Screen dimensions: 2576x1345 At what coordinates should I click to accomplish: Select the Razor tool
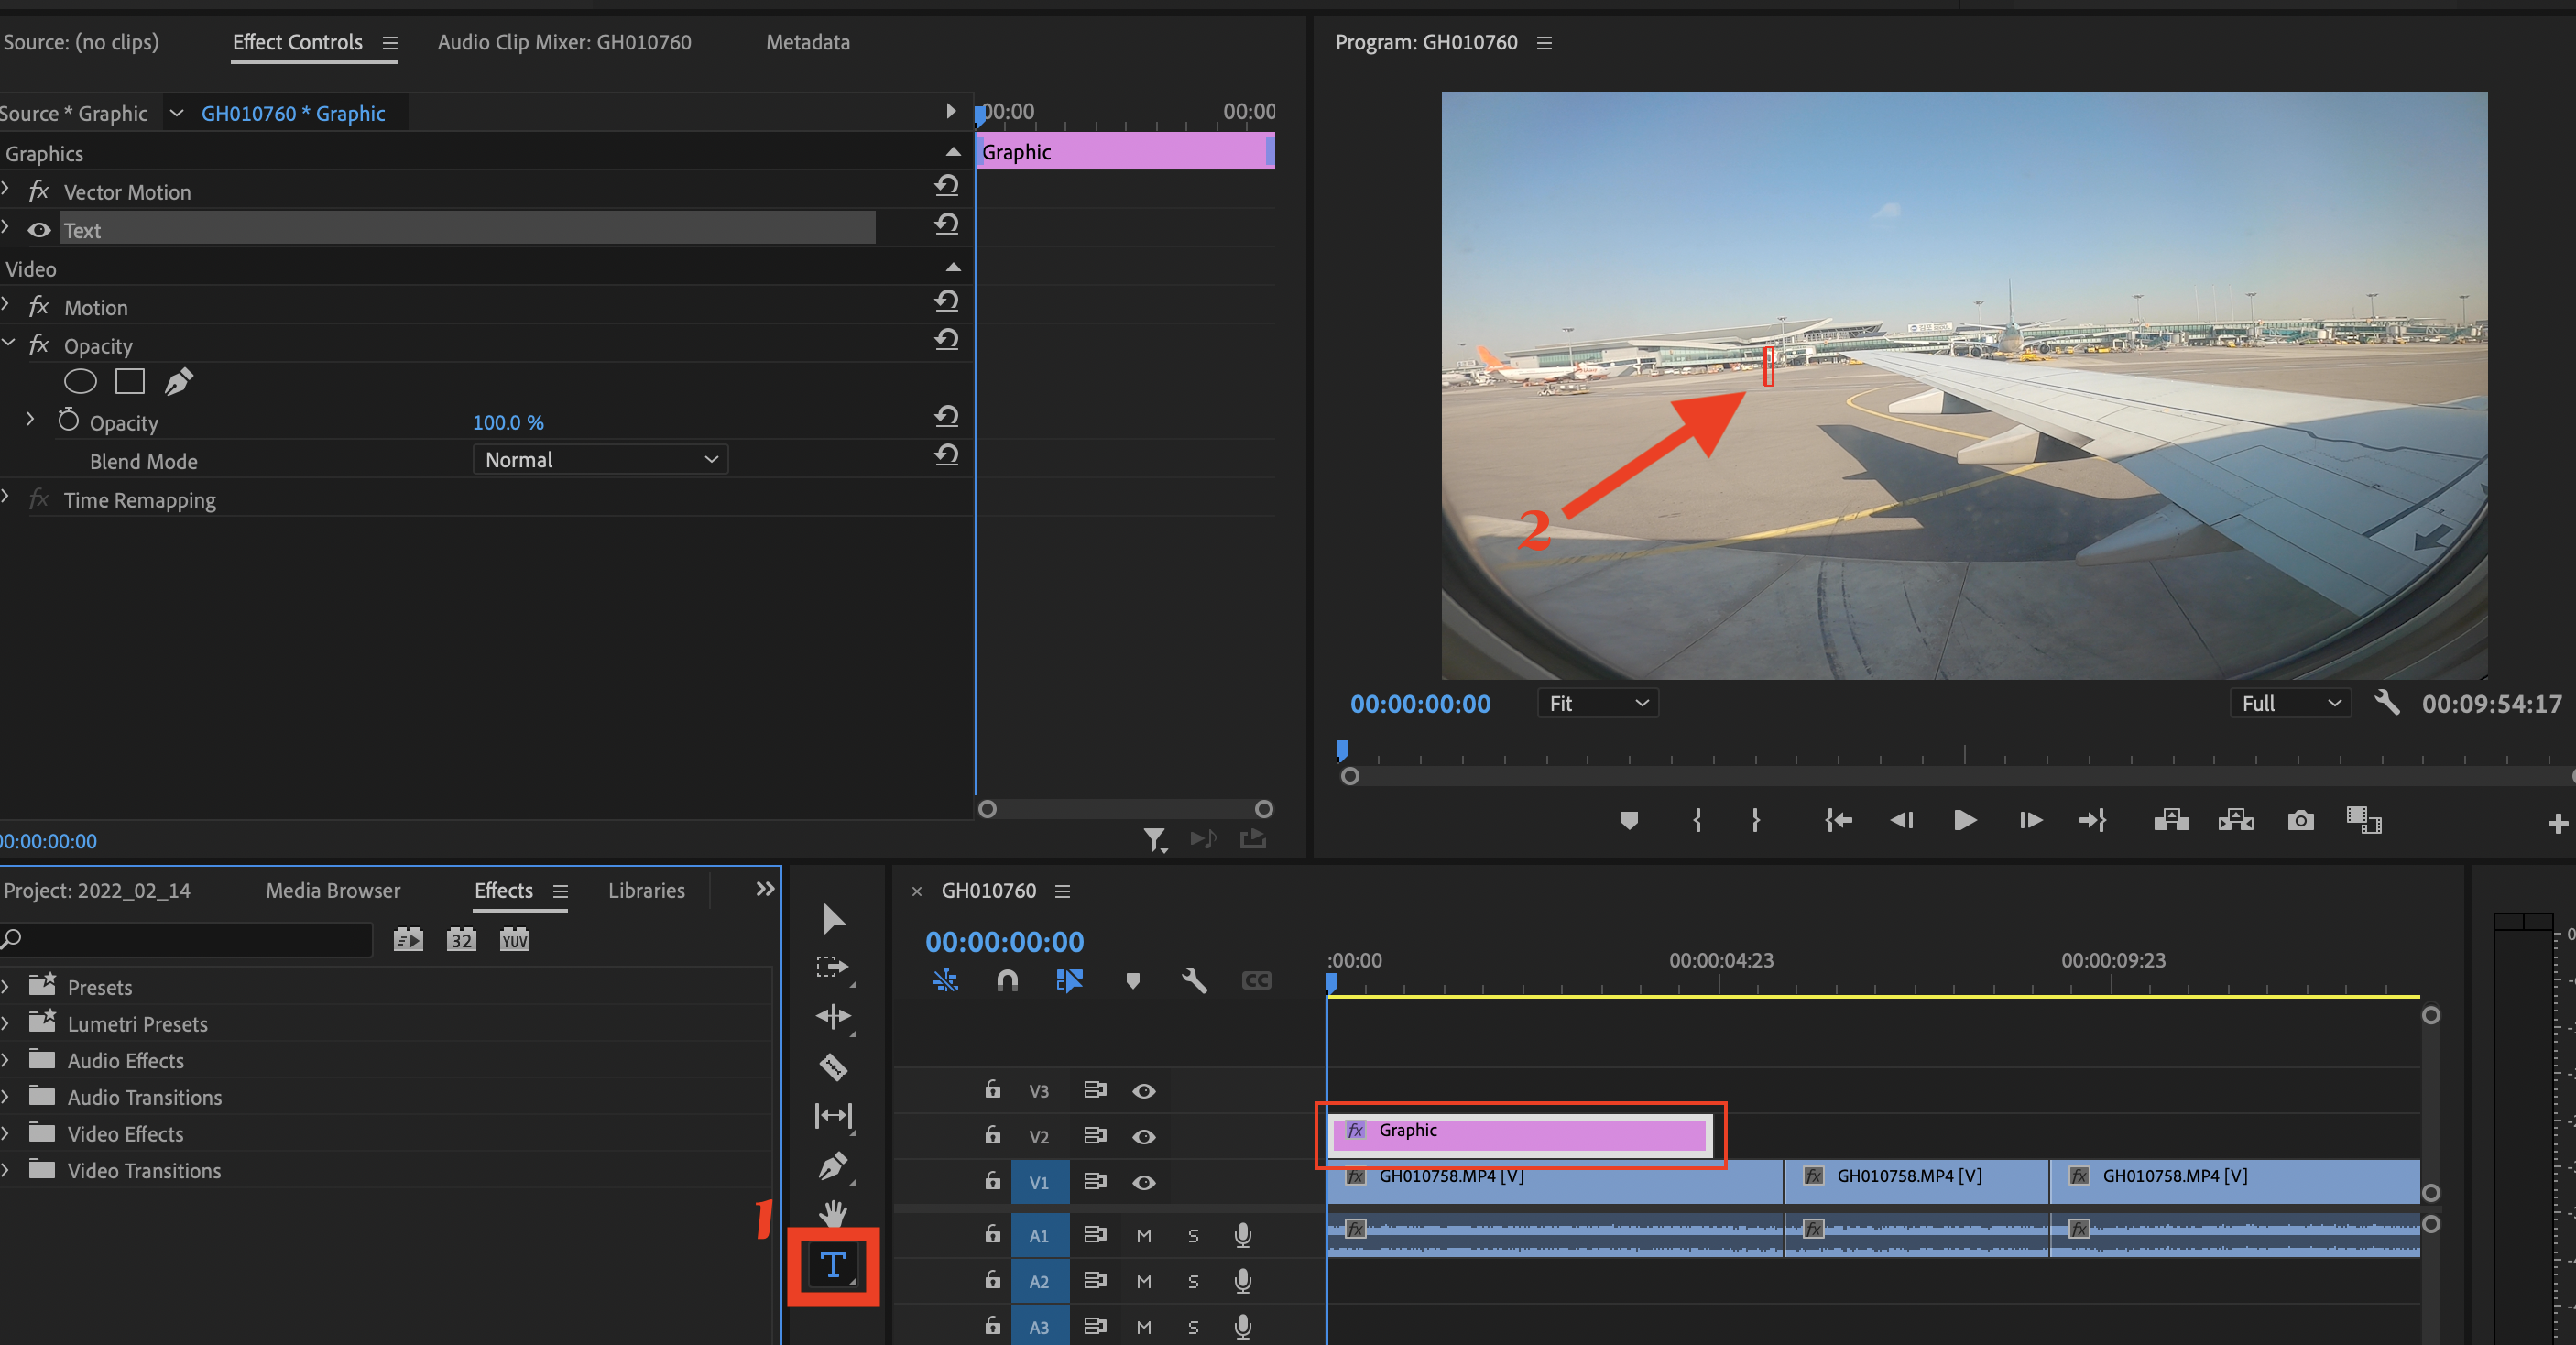point(833,1066)
